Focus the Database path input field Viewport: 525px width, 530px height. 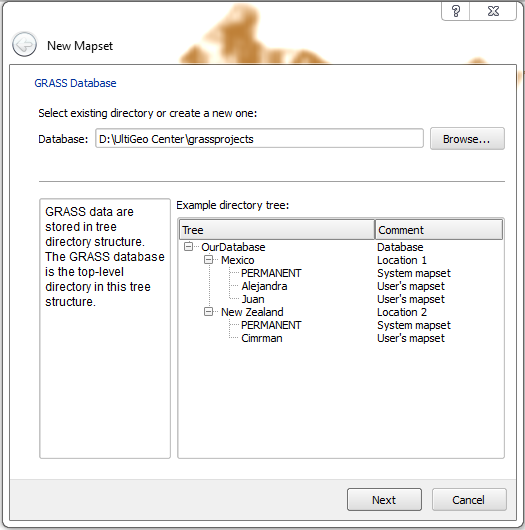pos(259,139)
